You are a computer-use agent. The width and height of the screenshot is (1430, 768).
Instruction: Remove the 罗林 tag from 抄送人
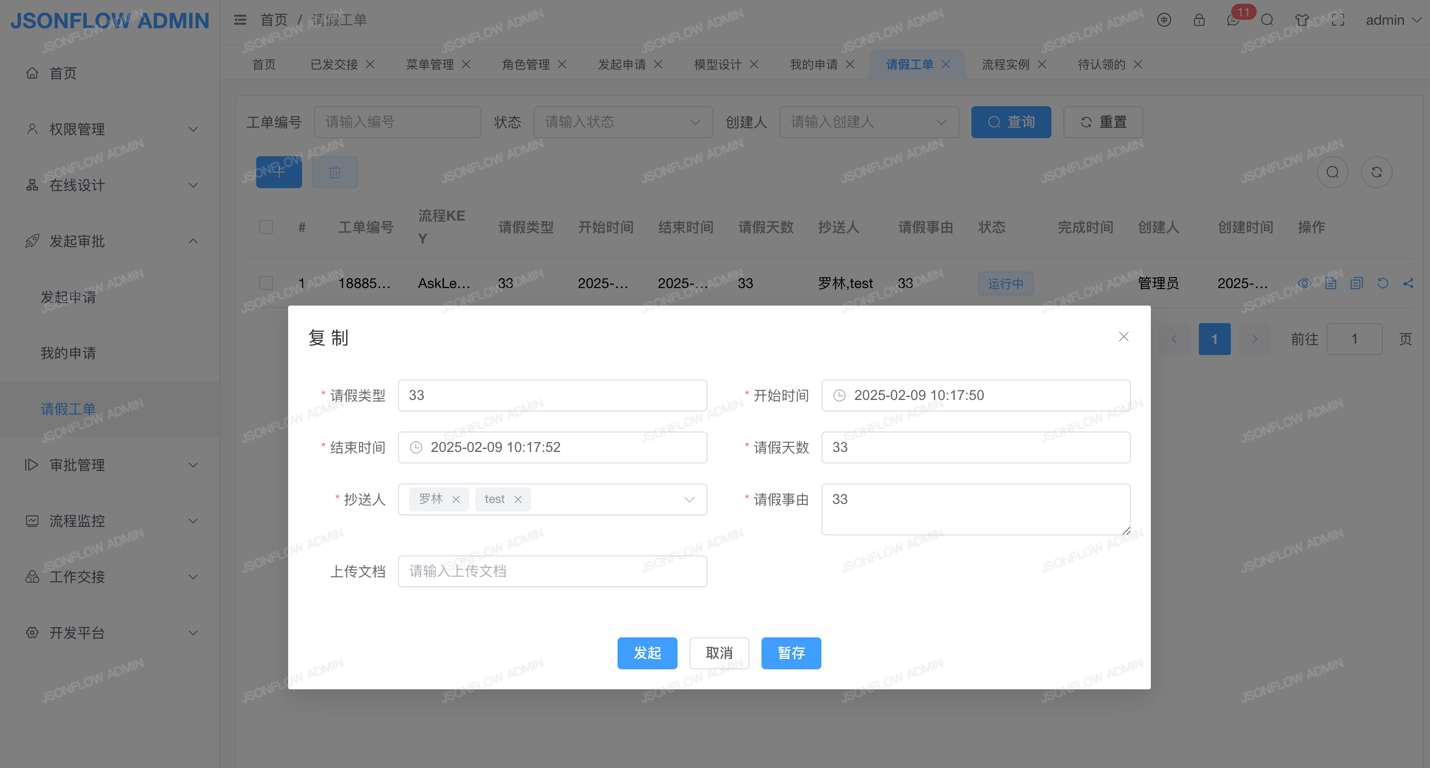pyautogui.click(x=456, y=499)
